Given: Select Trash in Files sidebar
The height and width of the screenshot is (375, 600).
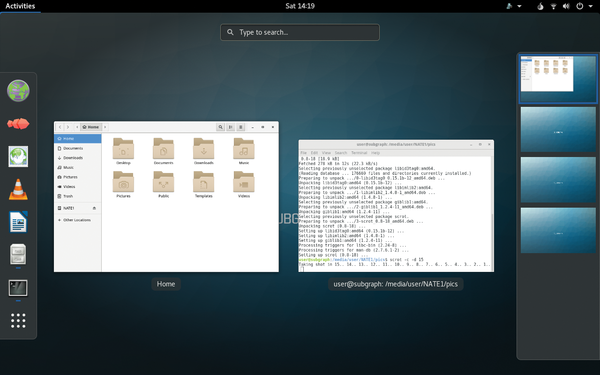Looking at the screenshot, I should coord(78,196).
